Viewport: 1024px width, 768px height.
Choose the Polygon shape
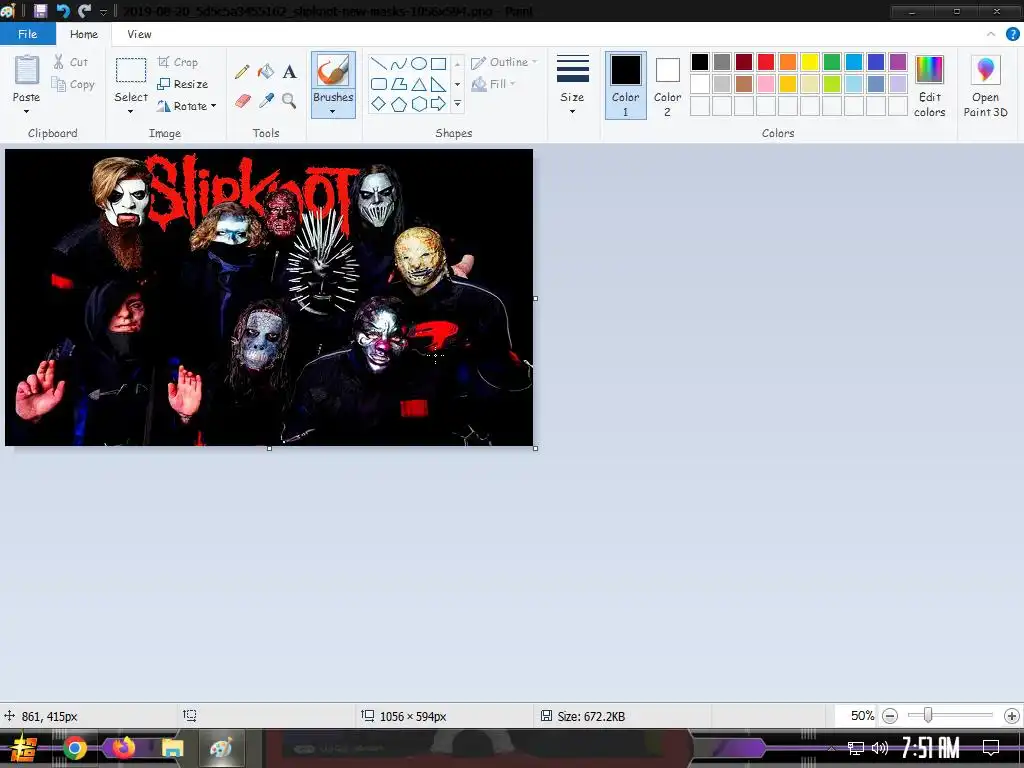398,84
